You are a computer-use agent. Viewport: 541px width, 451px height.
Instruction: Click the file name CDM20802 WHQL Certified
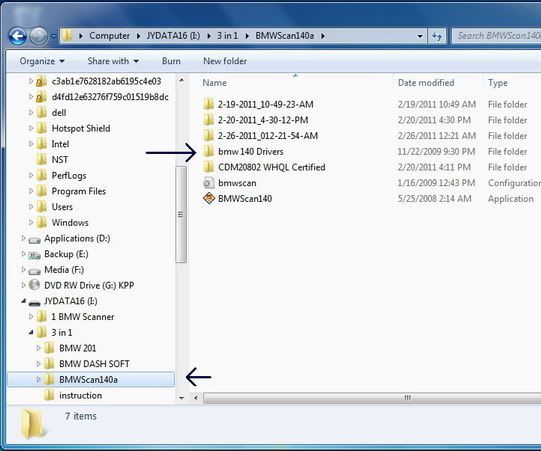pos(272,167)
